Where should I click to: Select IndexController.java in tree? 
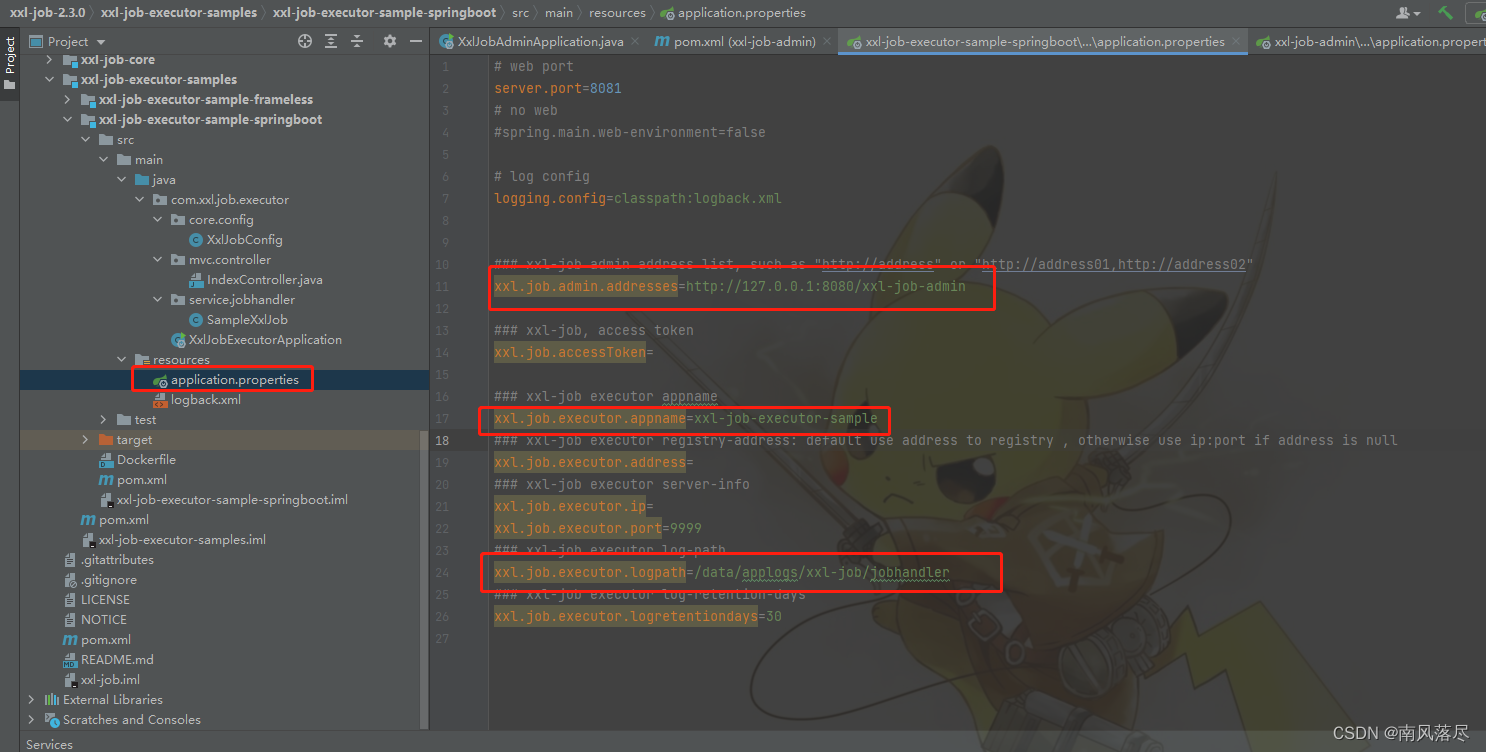264,280
